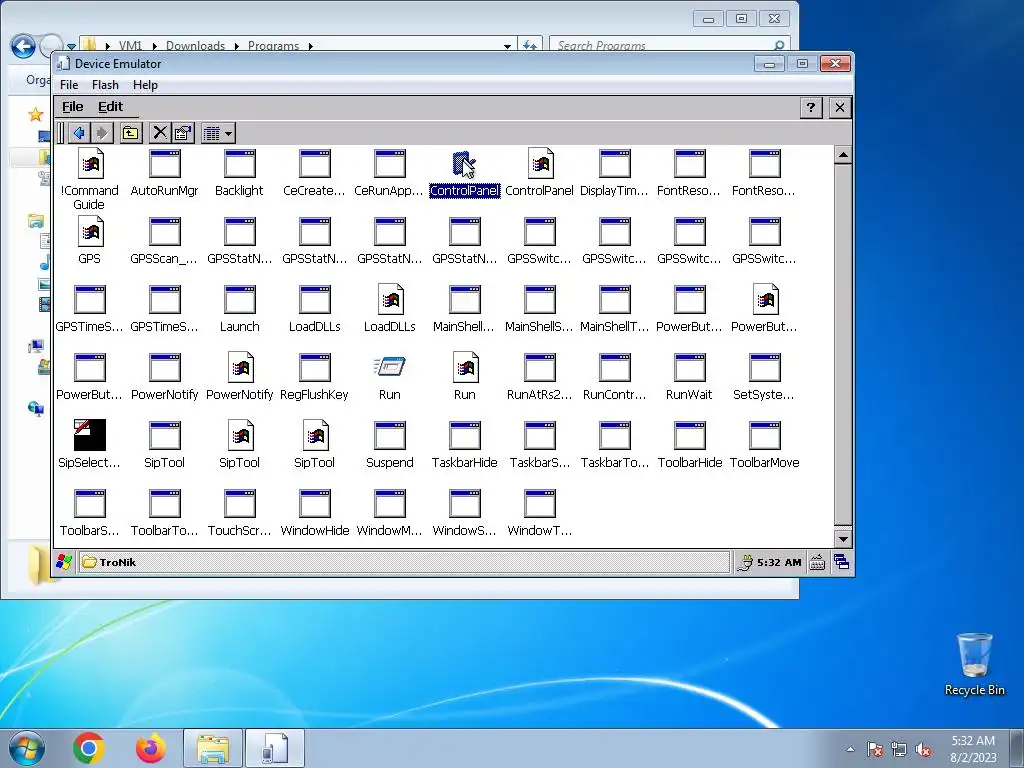This screenshot has height=768, width=1024.
Task: Select the !Command Guide document icon
Action: click(89, 164)
